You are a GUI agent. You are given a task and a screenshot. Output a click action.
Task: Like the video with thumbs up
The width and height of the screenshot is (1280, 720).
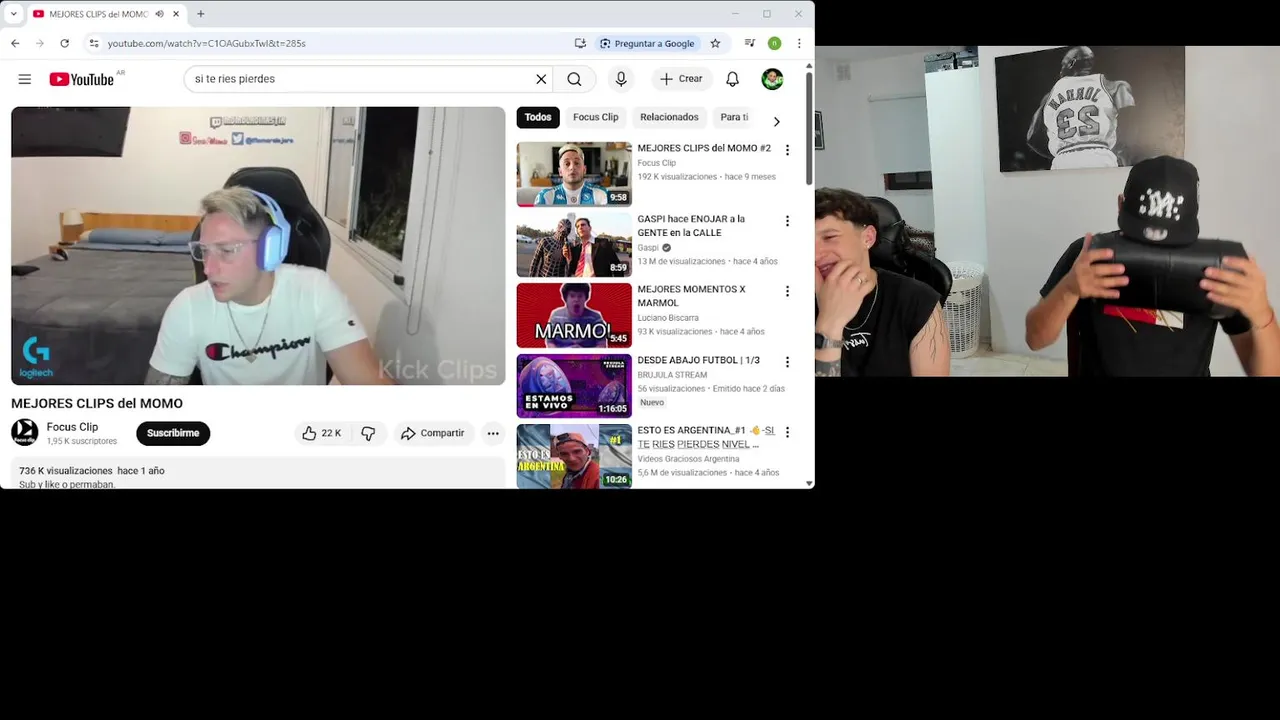pos(321,433)
